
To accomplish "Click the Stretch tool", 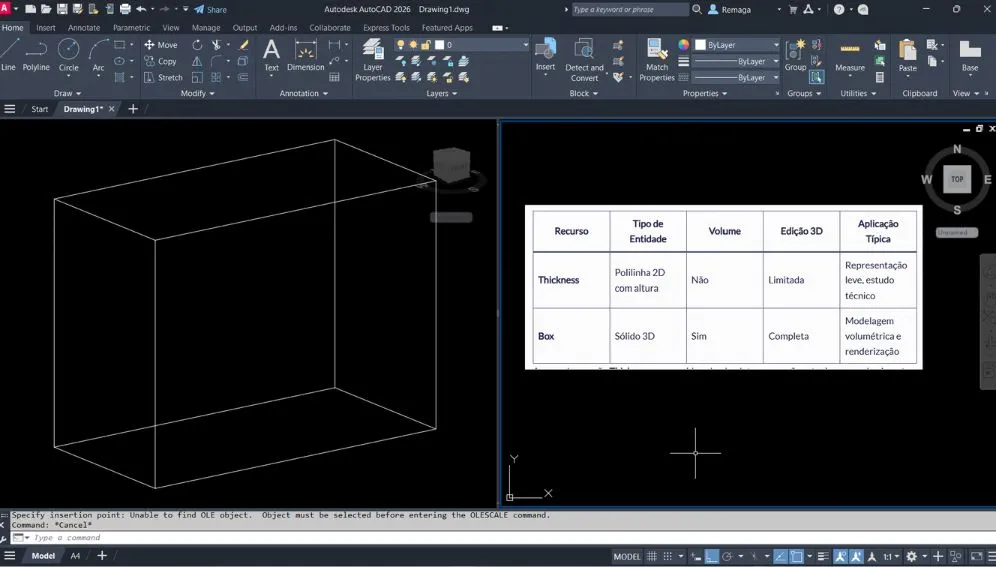I will 162,77.
